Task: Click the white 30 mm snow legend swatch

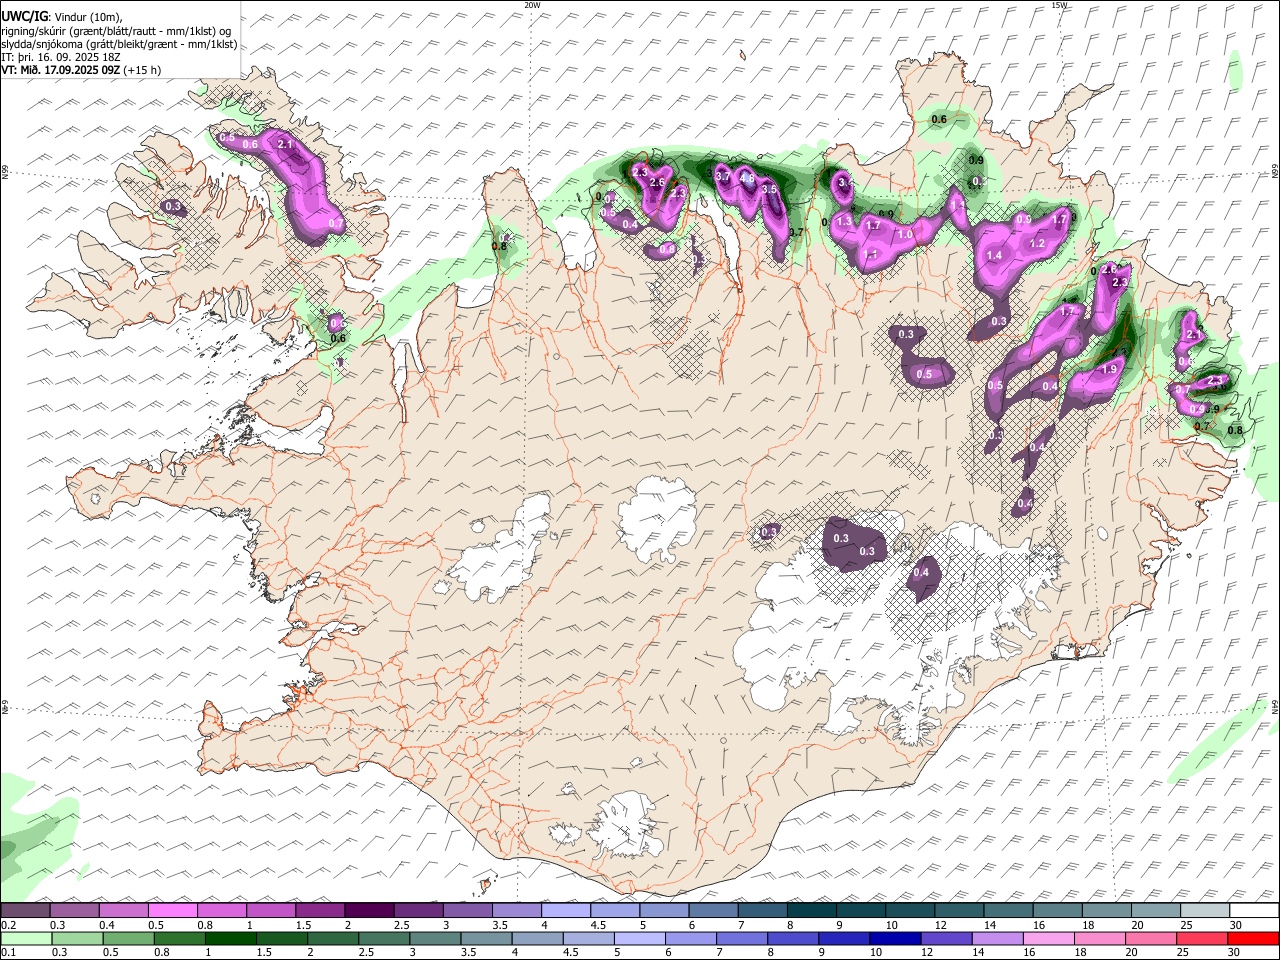Action: click(1254, 910)
